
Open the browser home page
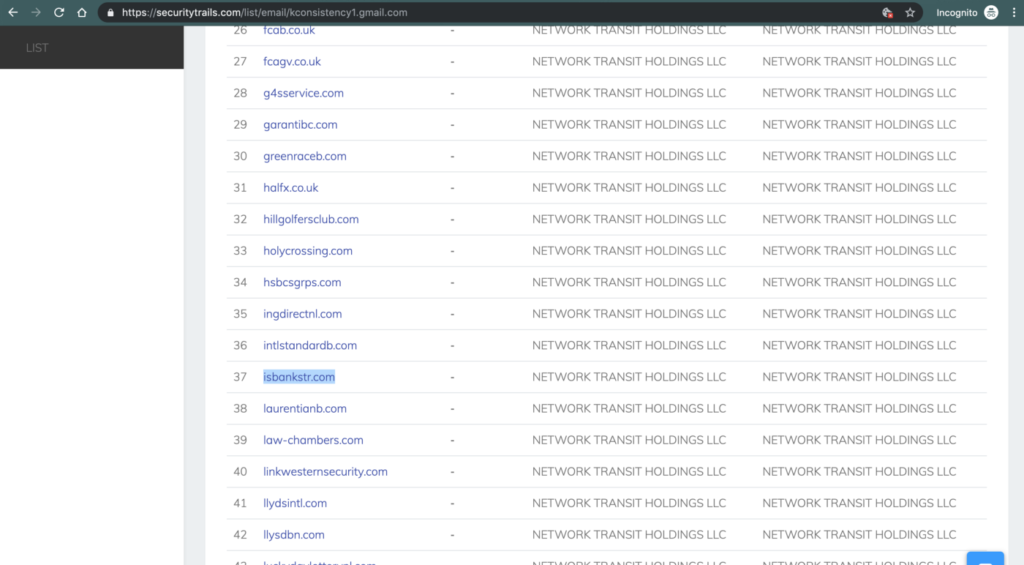tap(82, 12)
